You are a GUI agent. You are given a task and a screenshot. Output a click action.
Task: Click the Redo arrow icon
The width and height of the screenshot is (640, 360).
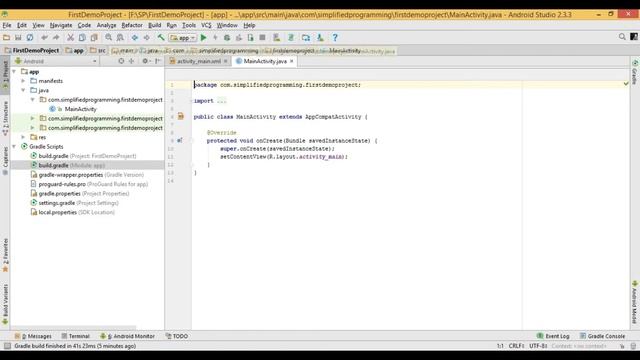(56, 38)
